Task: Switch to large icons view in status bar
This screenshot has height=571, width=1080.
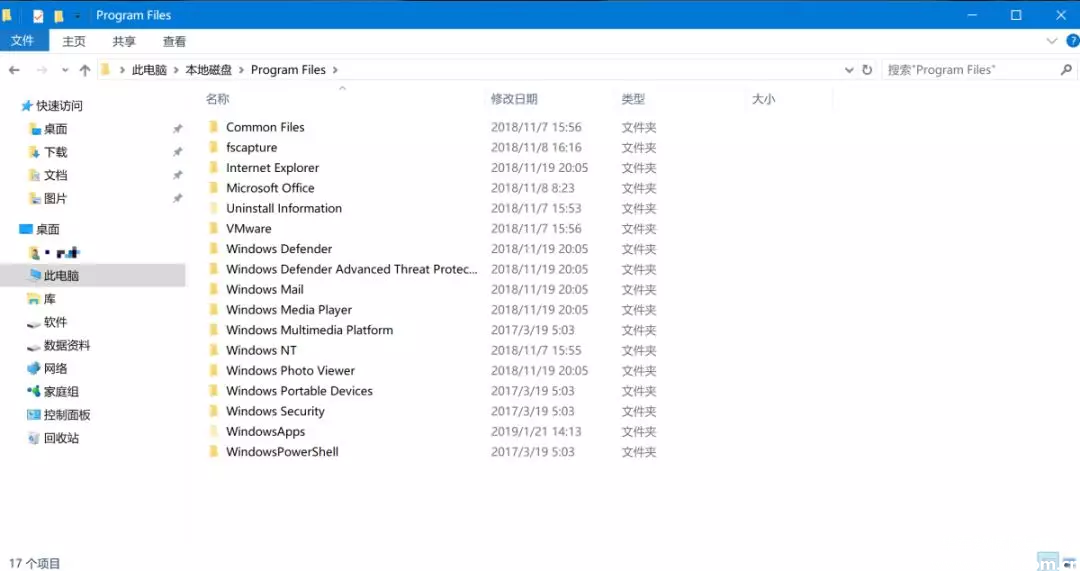Action: 1068,562
